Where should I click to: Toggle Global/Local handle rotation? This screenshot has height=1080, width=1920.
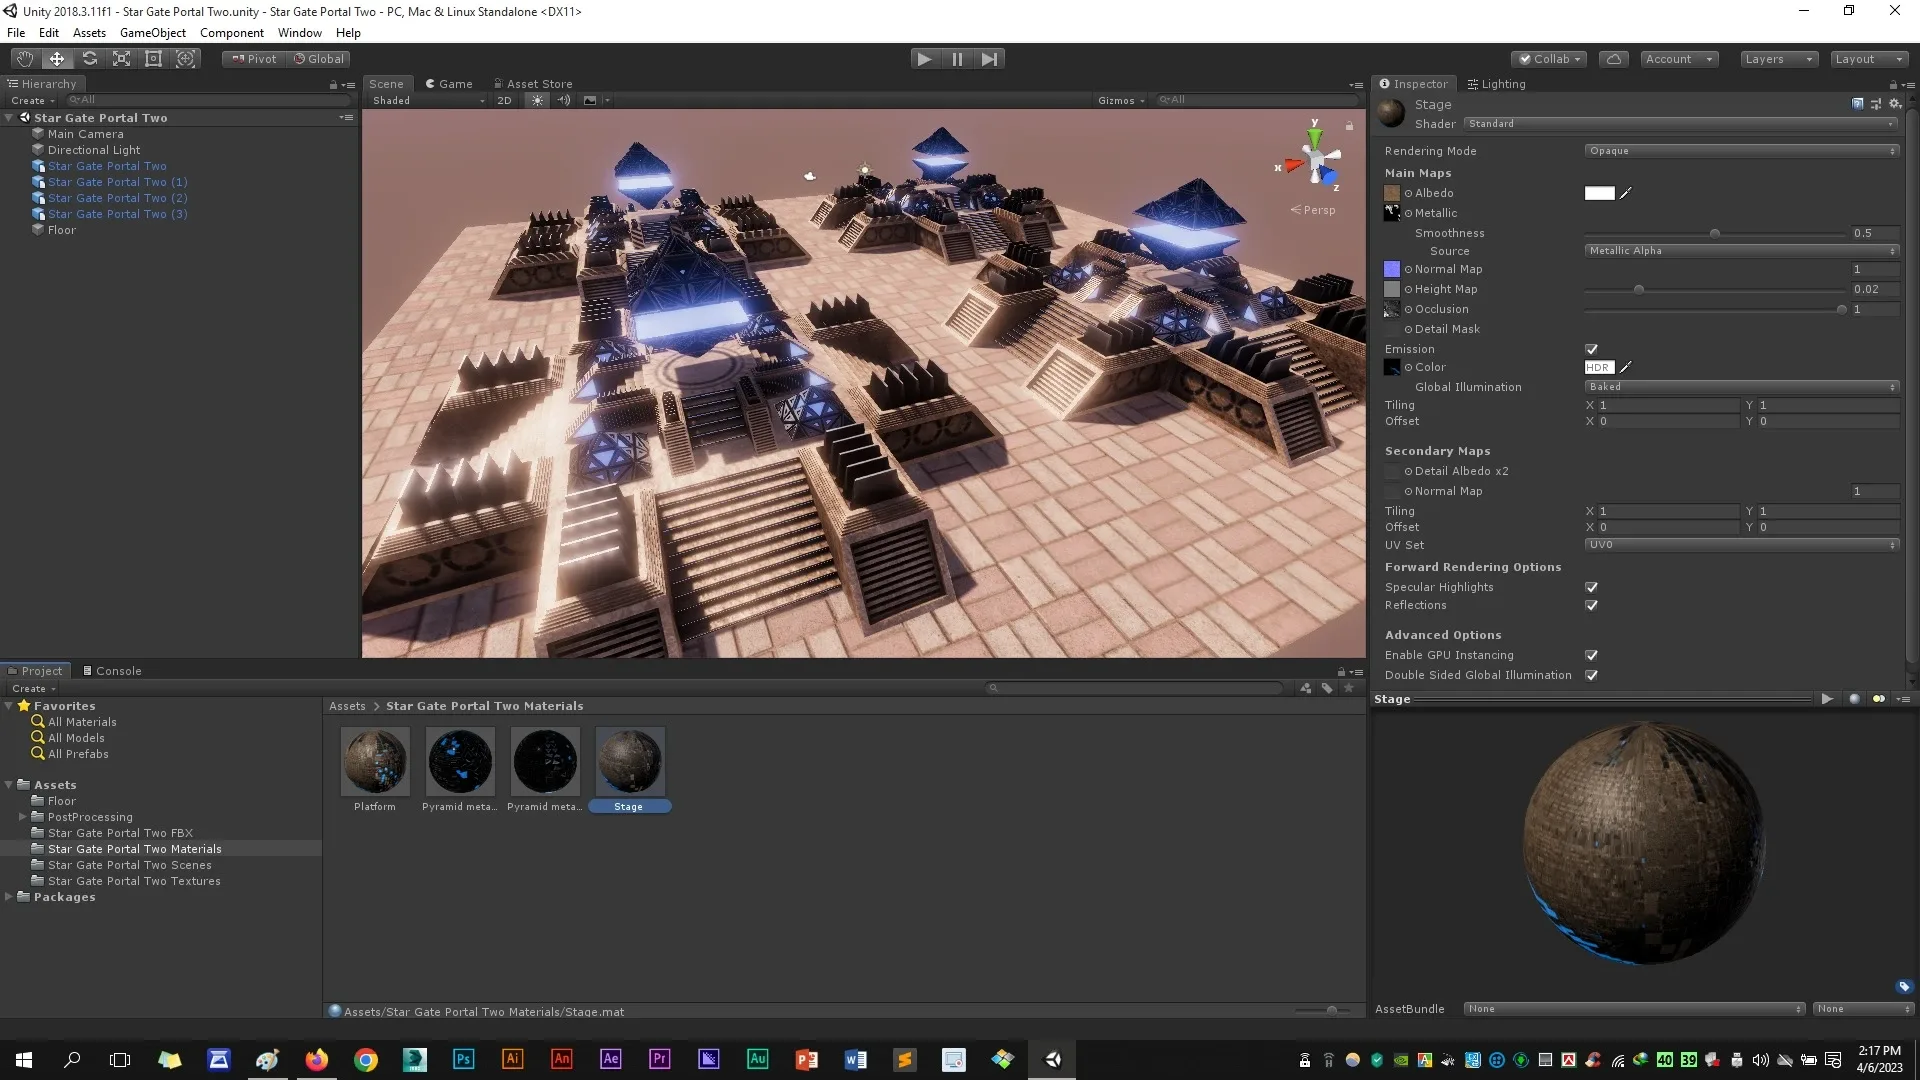coord(318,59)
